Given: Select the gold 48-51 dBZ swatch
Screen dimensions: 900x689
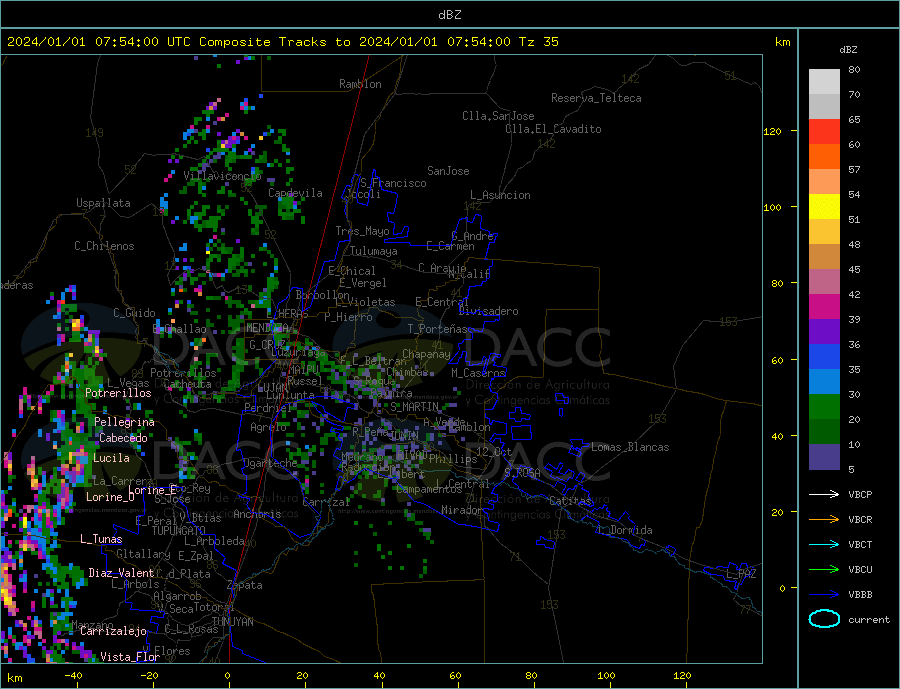Looking at the screenshot, I should point(824,231).
